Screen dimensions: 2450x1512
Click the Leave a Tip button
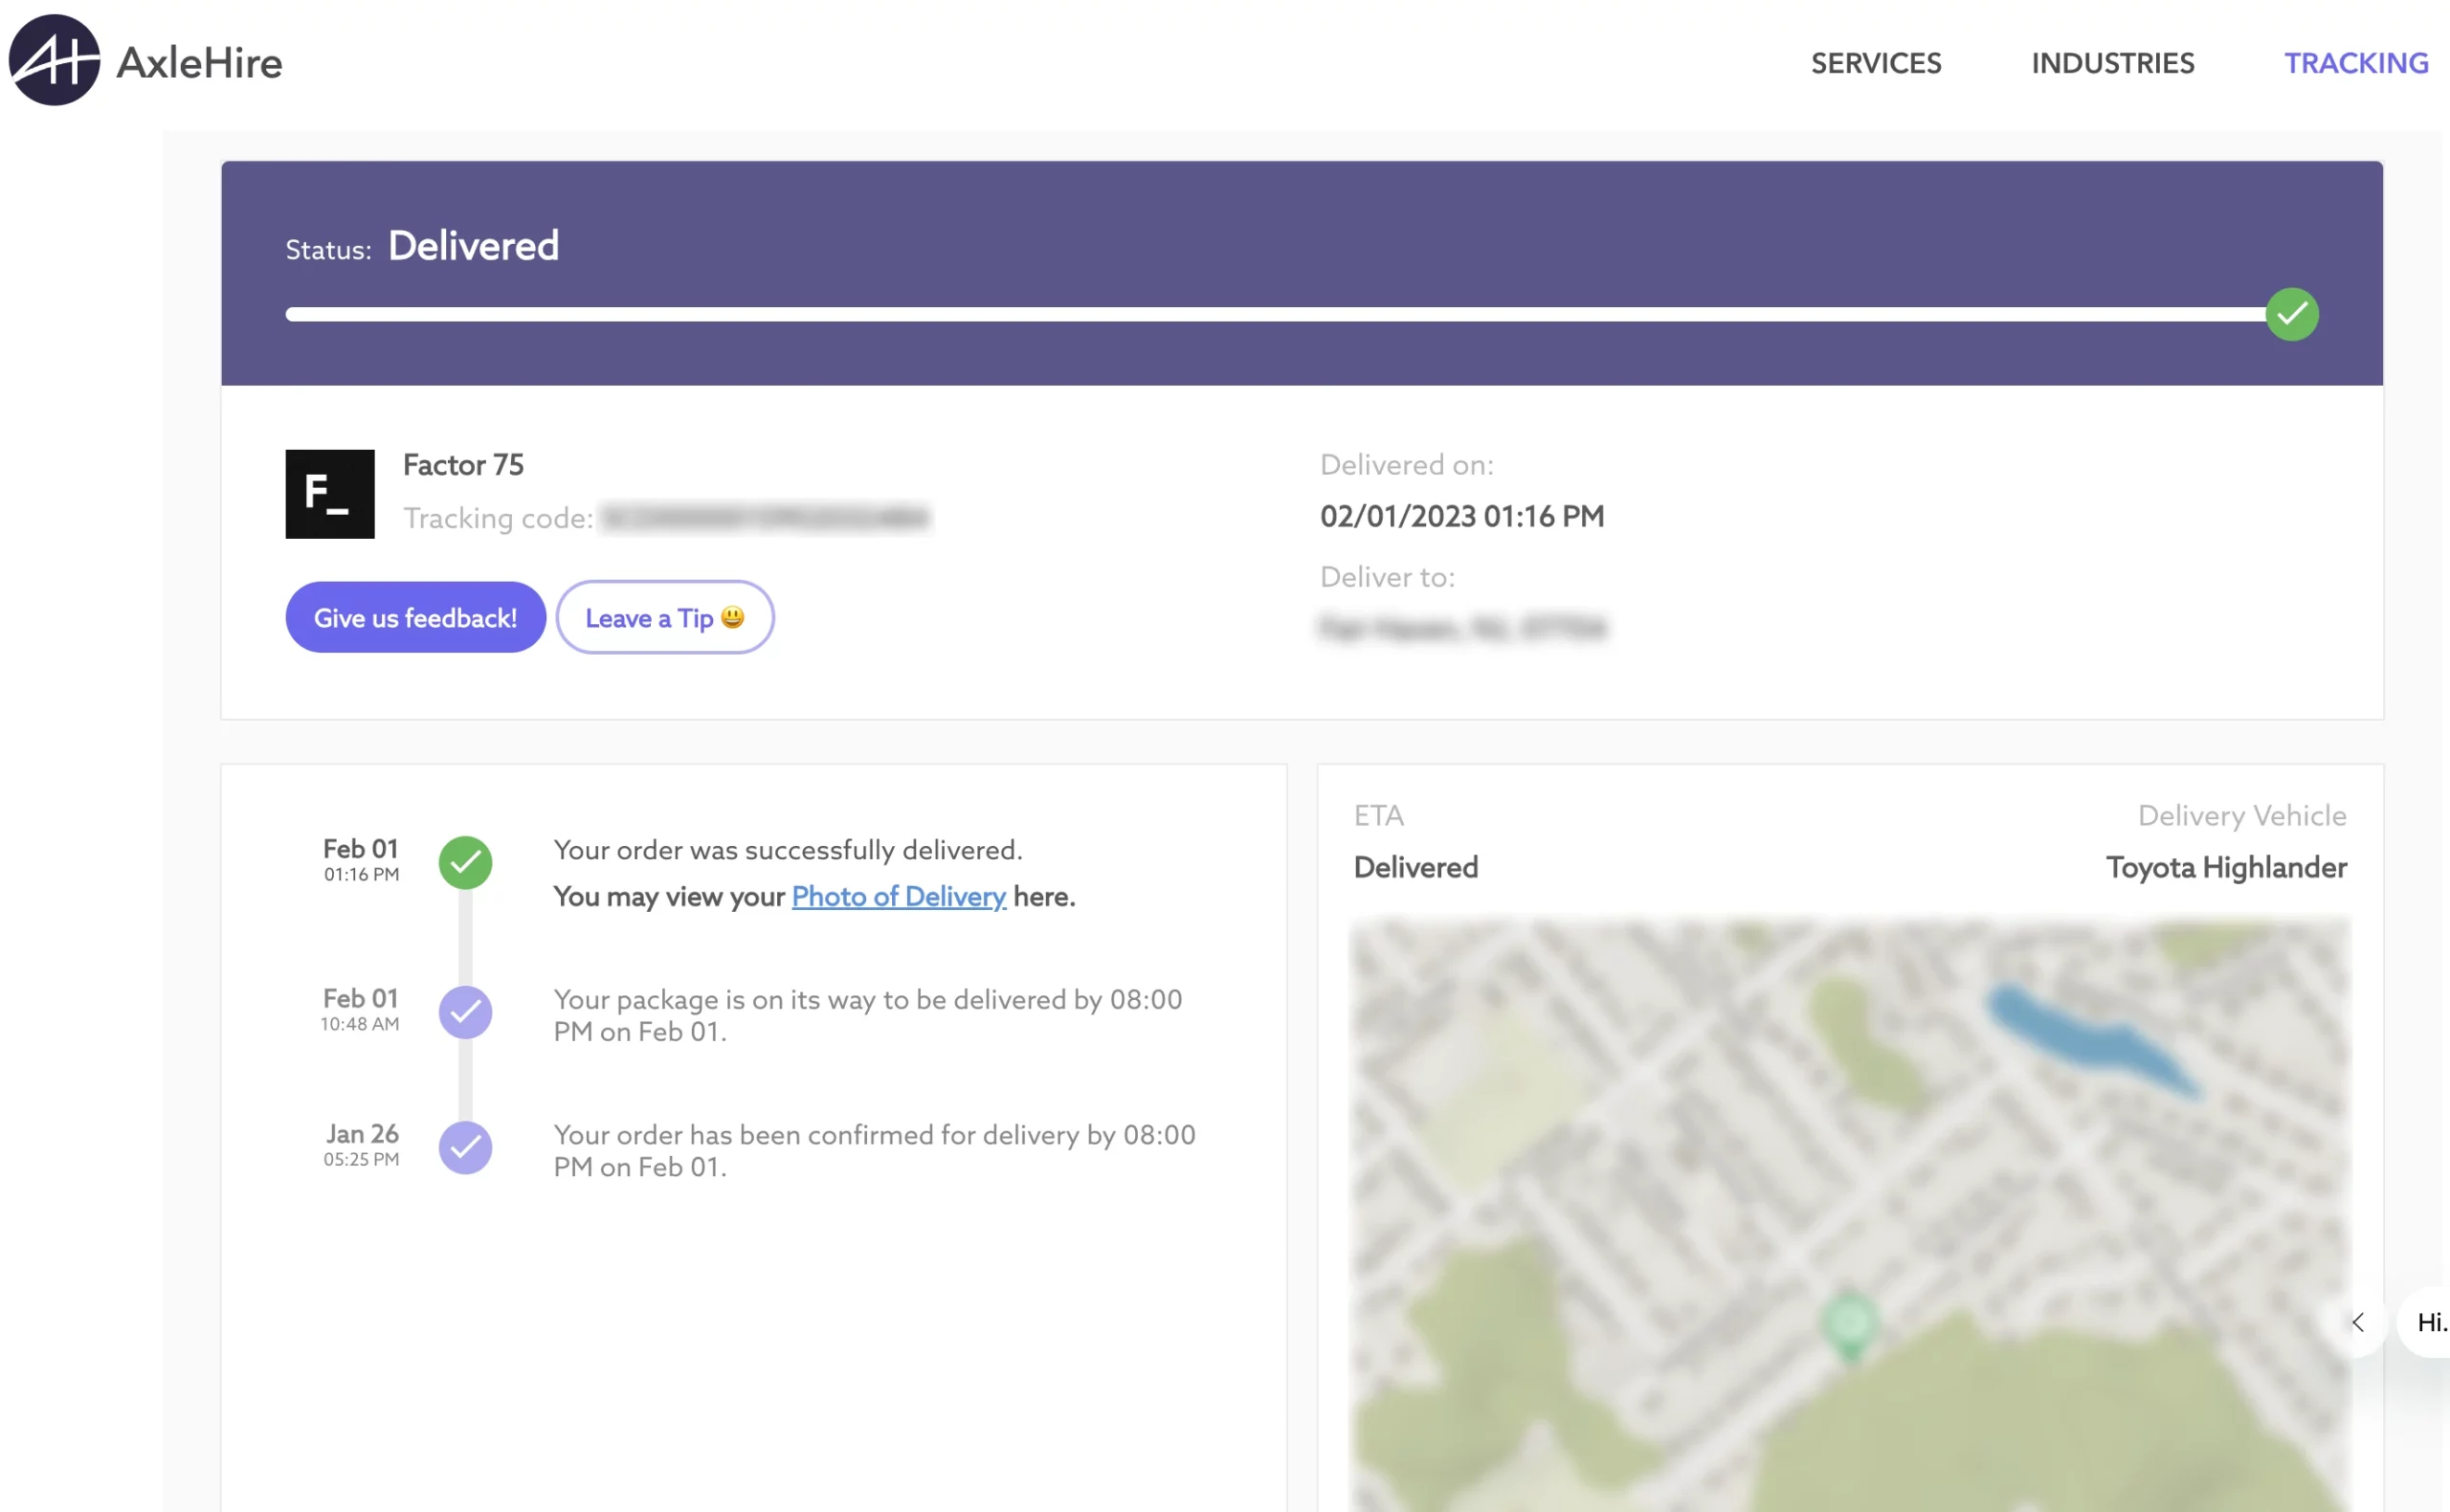click(x=663, y=616)
